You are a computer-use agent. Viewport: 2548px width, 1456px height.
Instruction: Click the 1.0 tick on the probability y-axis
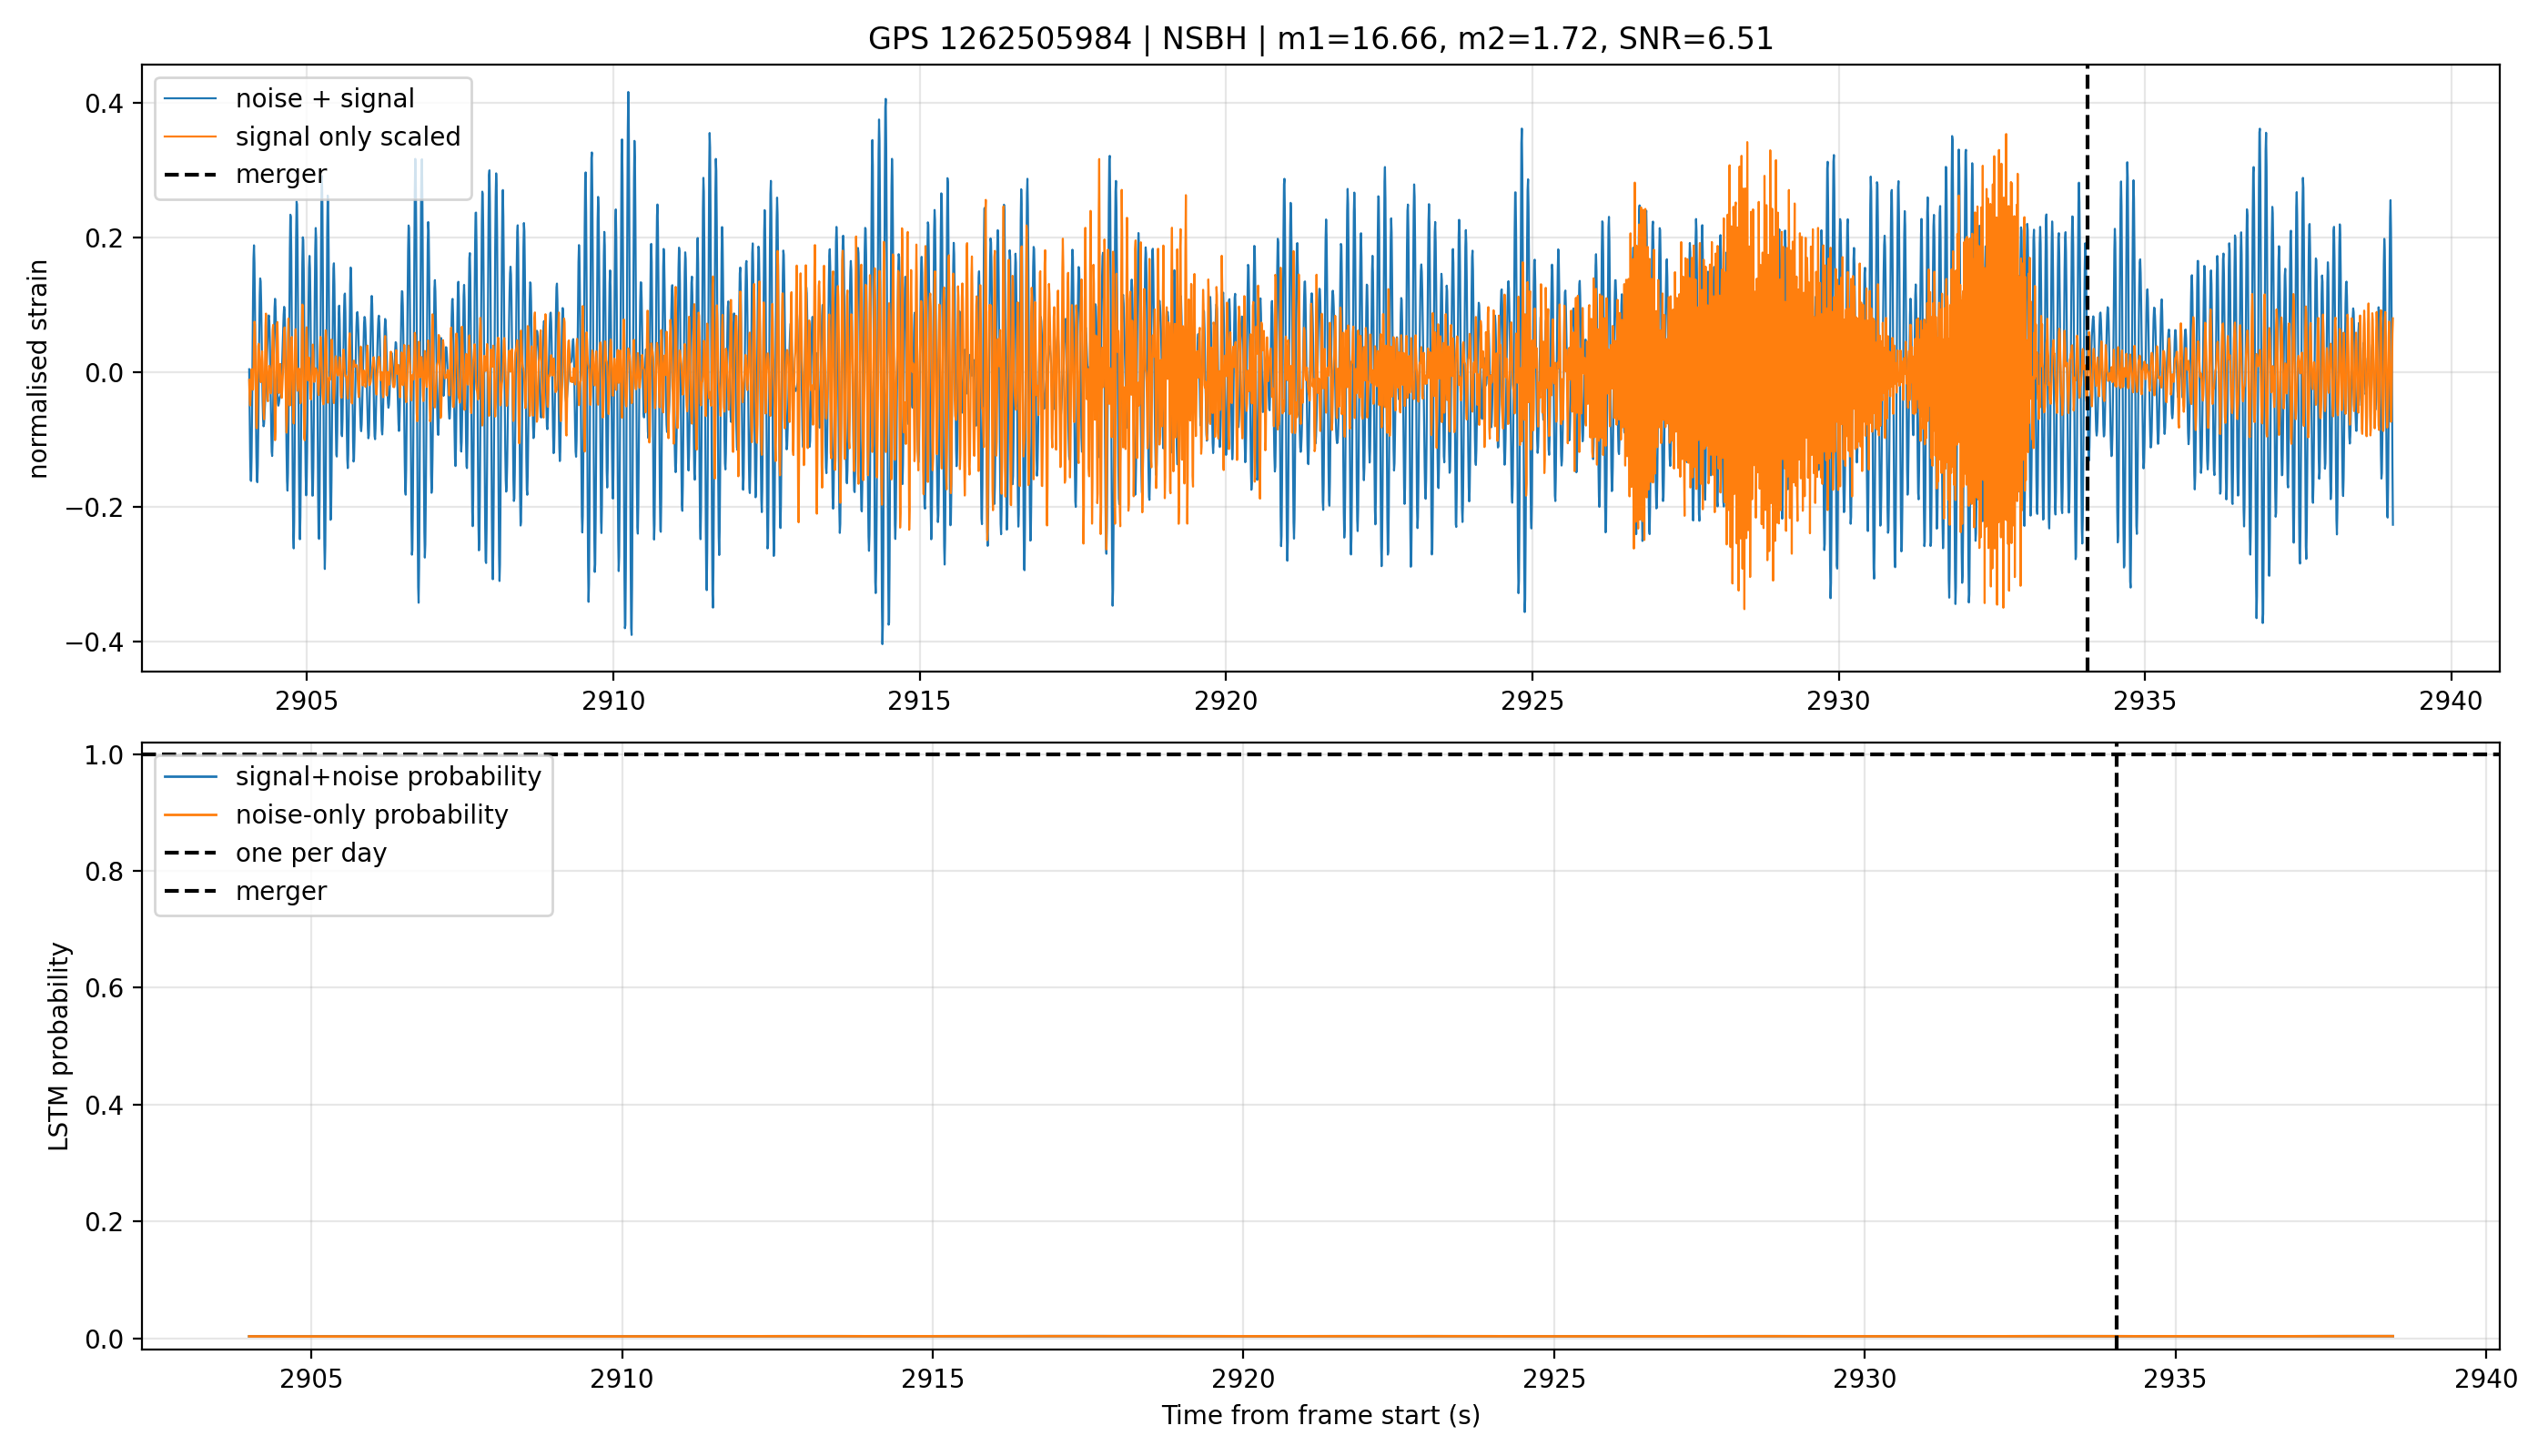[x=104, y=755]
